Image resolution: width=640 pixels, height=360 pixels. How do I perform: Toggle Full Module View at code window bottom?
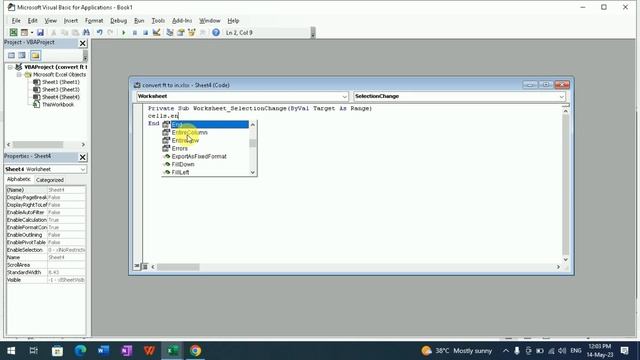coord(144,267)
